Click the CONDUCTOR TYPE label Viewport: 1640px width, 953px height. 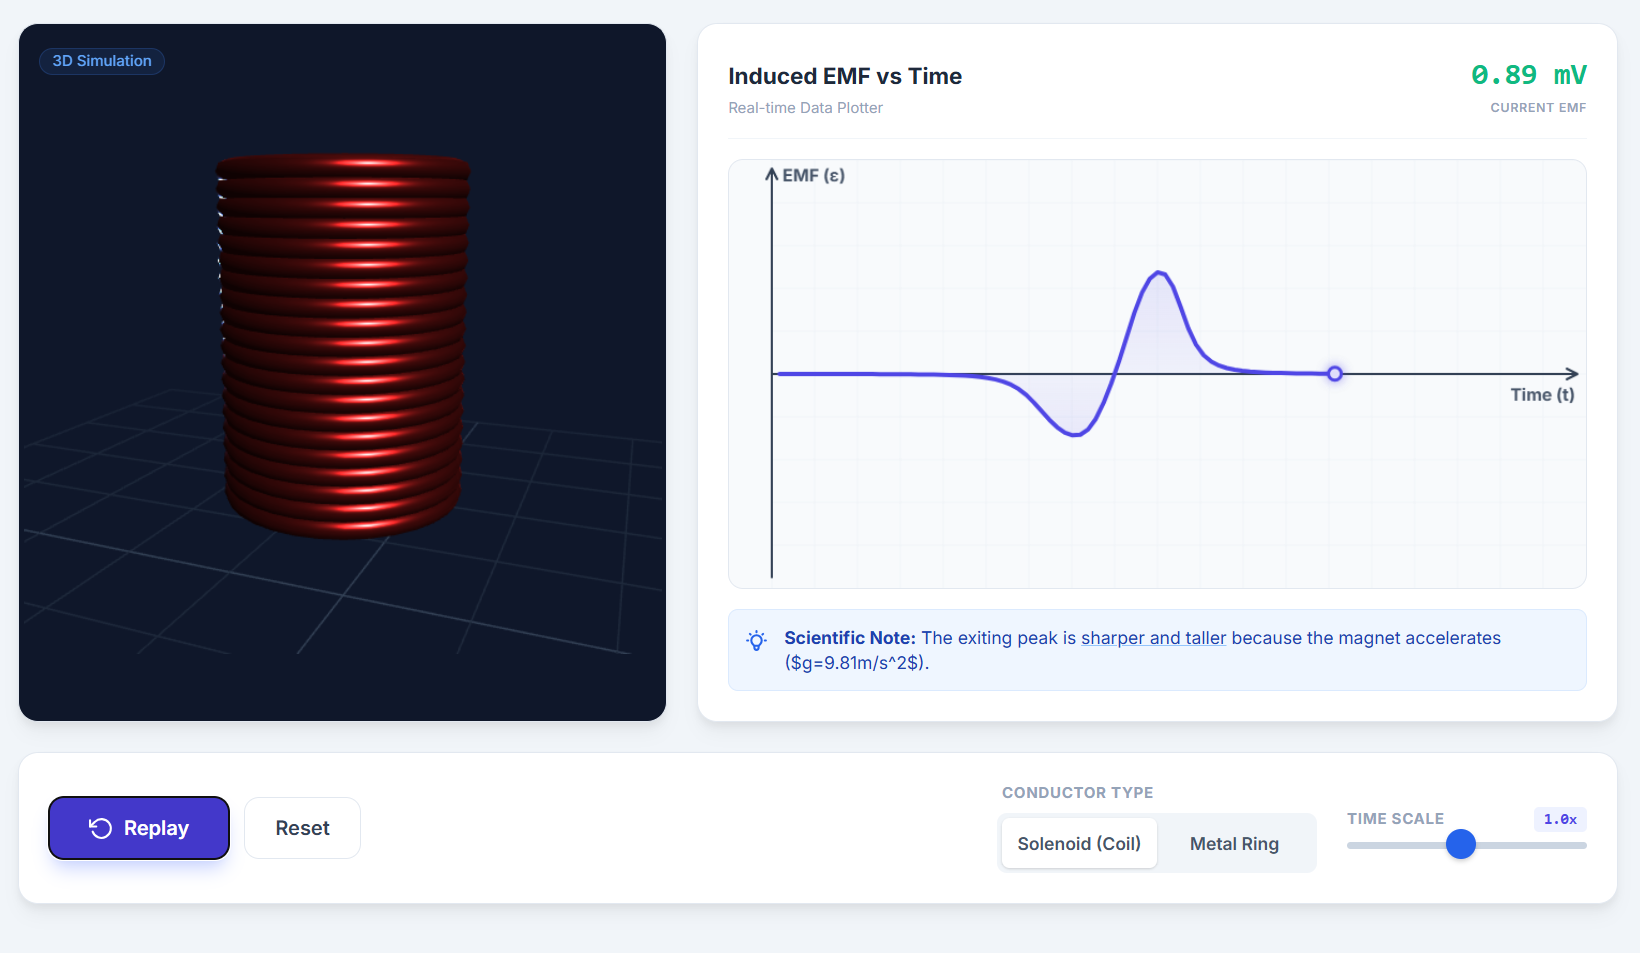pyautogui.click(x=1077, y=793)
